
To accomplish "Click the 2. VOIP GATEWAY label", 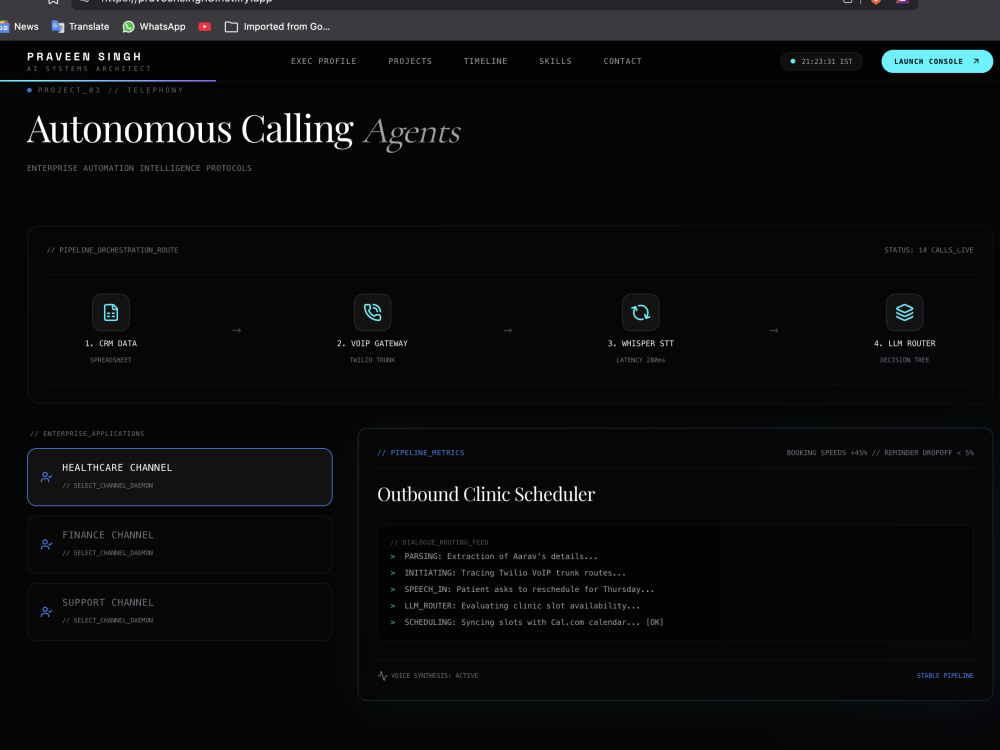I will point(372,343).
